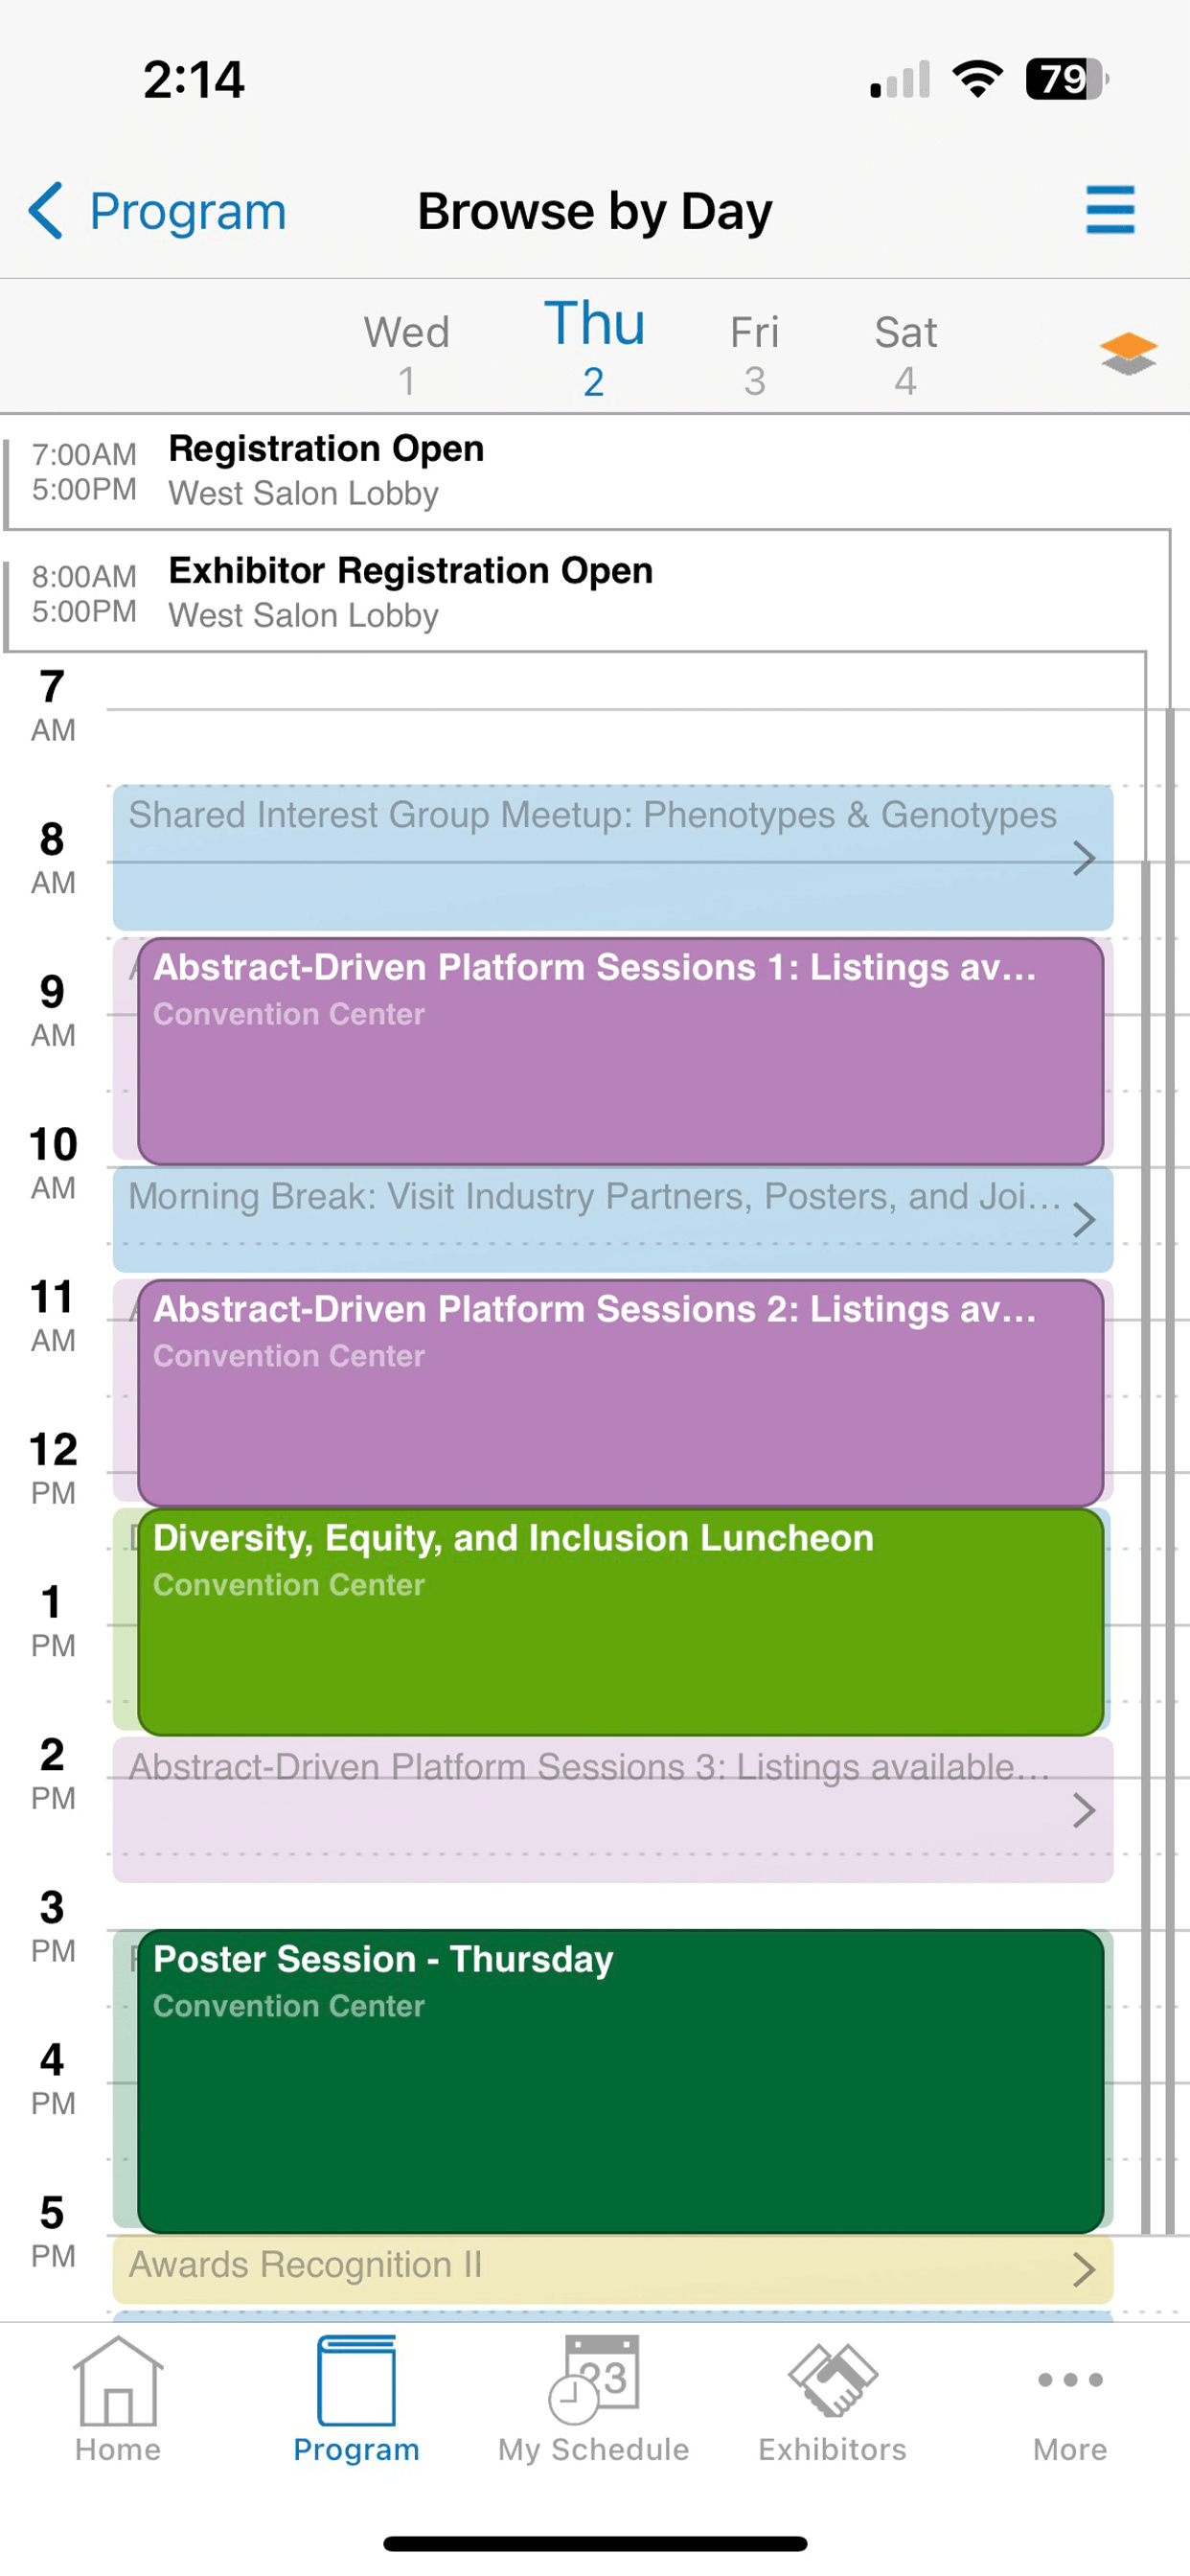Switch to Fri 3 day
Screen dimensions: 1190x2576
click(x=755, y=355)
